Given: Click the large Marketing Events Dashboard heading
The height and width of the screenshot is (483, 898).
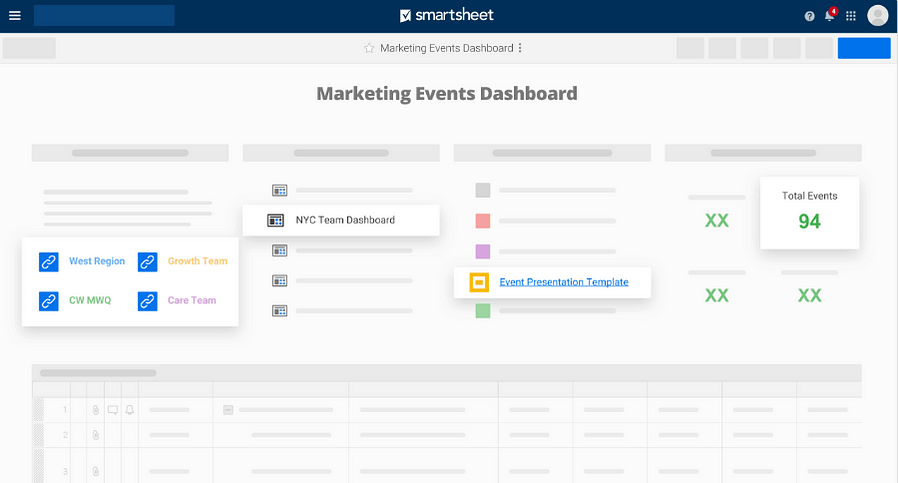Looking at the screenshot, I should pyautogui.click(x=447, y=93).
